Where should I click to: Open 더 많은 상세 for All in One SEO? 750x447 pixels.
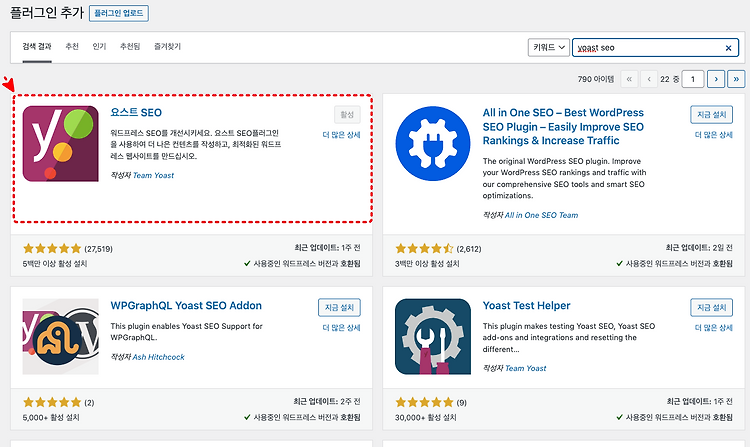tap(713, 135)
